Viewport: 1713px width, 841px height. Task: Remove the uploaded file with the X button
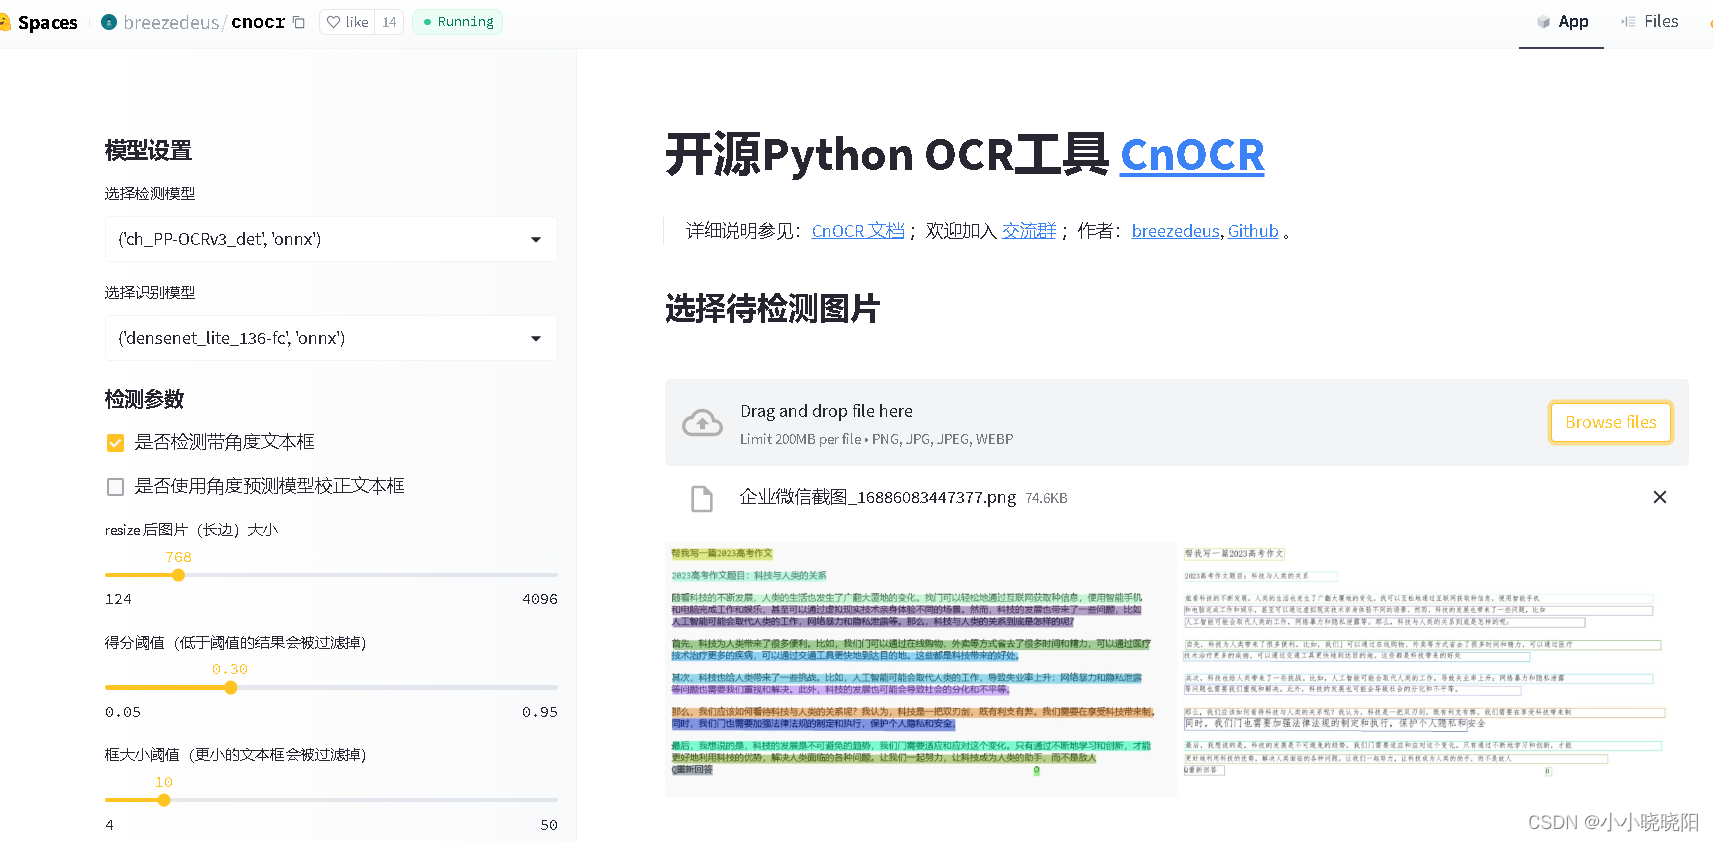coord(1659,497)
